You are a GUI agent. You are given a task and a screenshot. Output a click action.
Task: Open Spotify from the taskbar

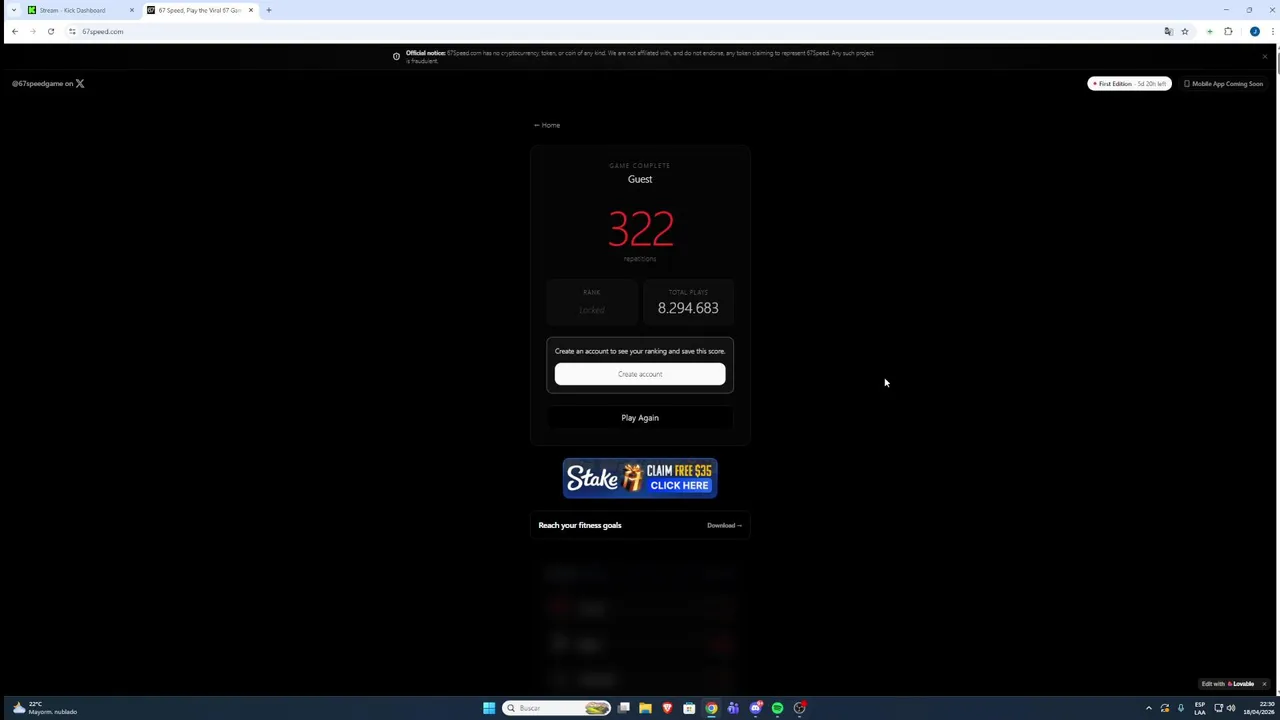coord(777,708)
